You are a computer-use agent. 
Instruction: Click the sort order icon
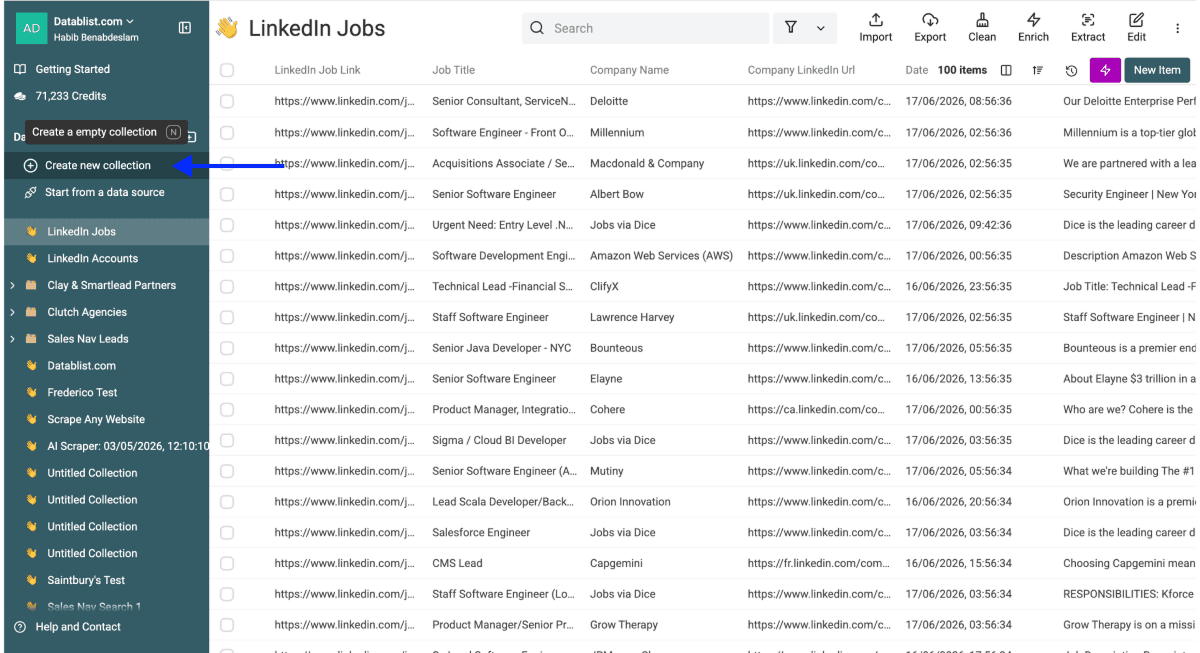coord(1038,70)
